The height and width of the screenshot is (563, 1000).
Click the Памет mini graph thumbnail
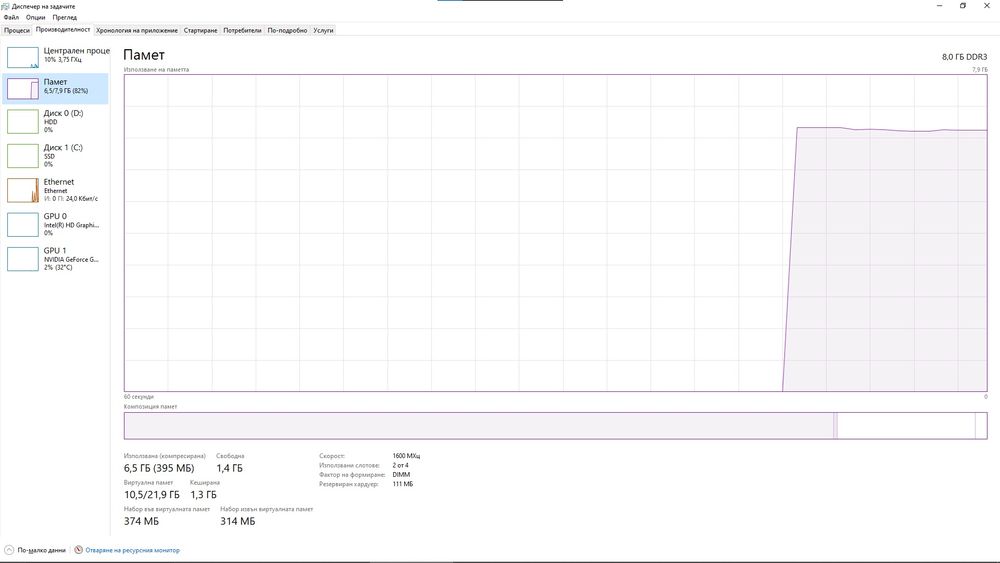pos(23,89)
